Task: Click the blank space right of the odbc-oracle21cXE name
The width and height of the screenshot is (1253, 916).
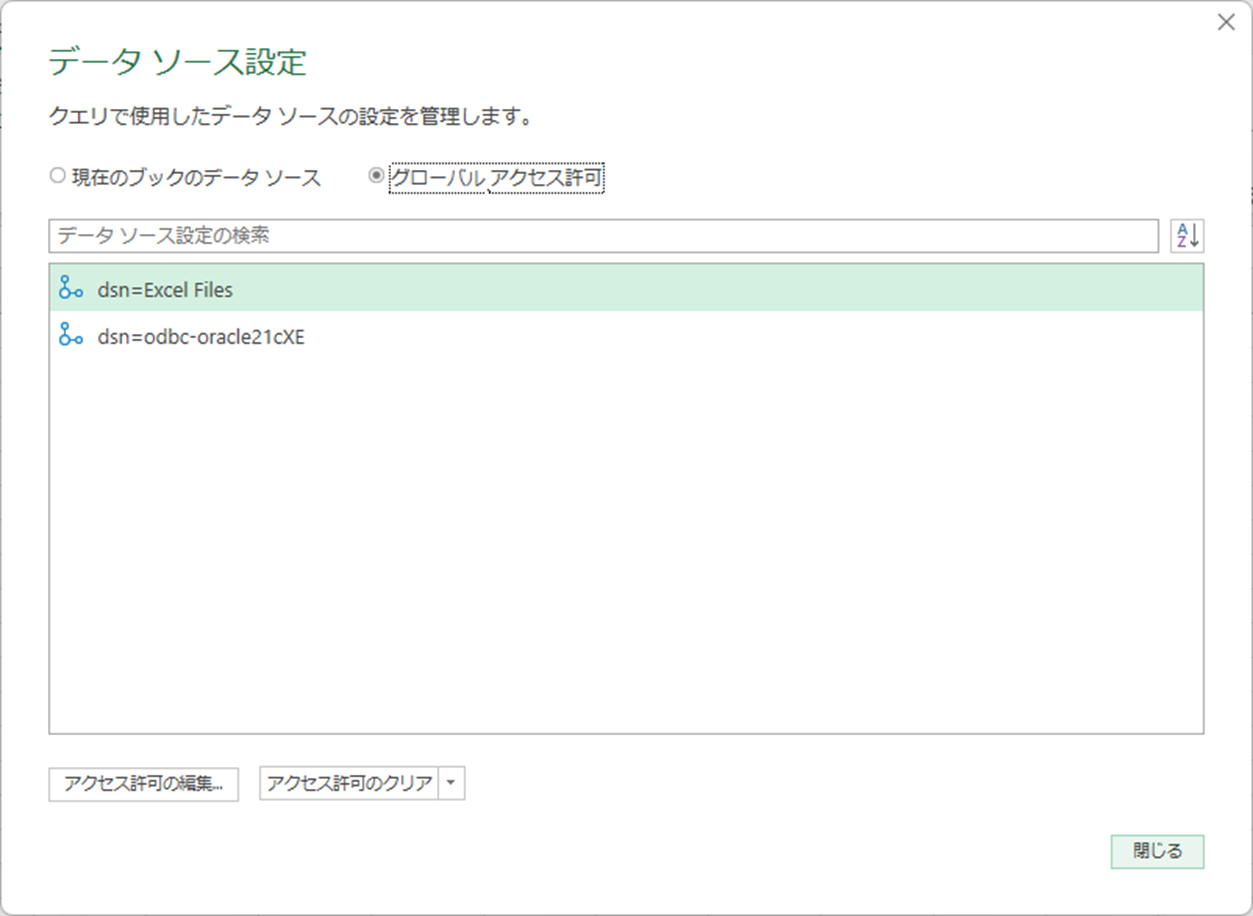Action: (x=750, y=337)
